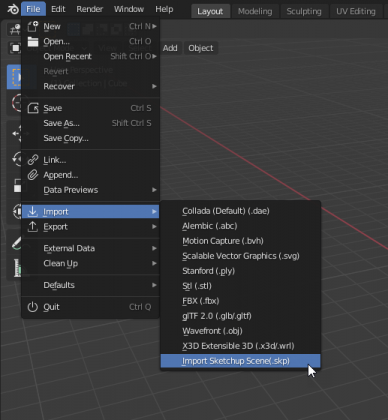Click the Save disk icon

33,108
